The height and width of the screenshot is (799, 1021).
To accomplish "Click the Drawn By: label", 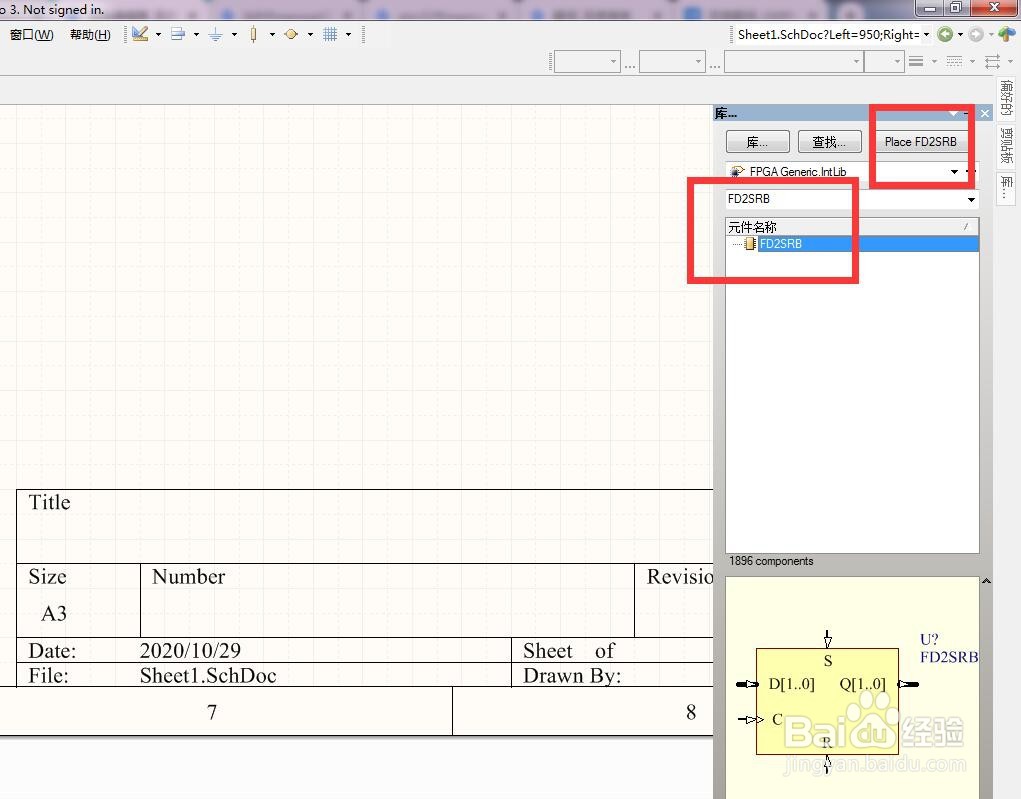I will click(x=572, y=676).
